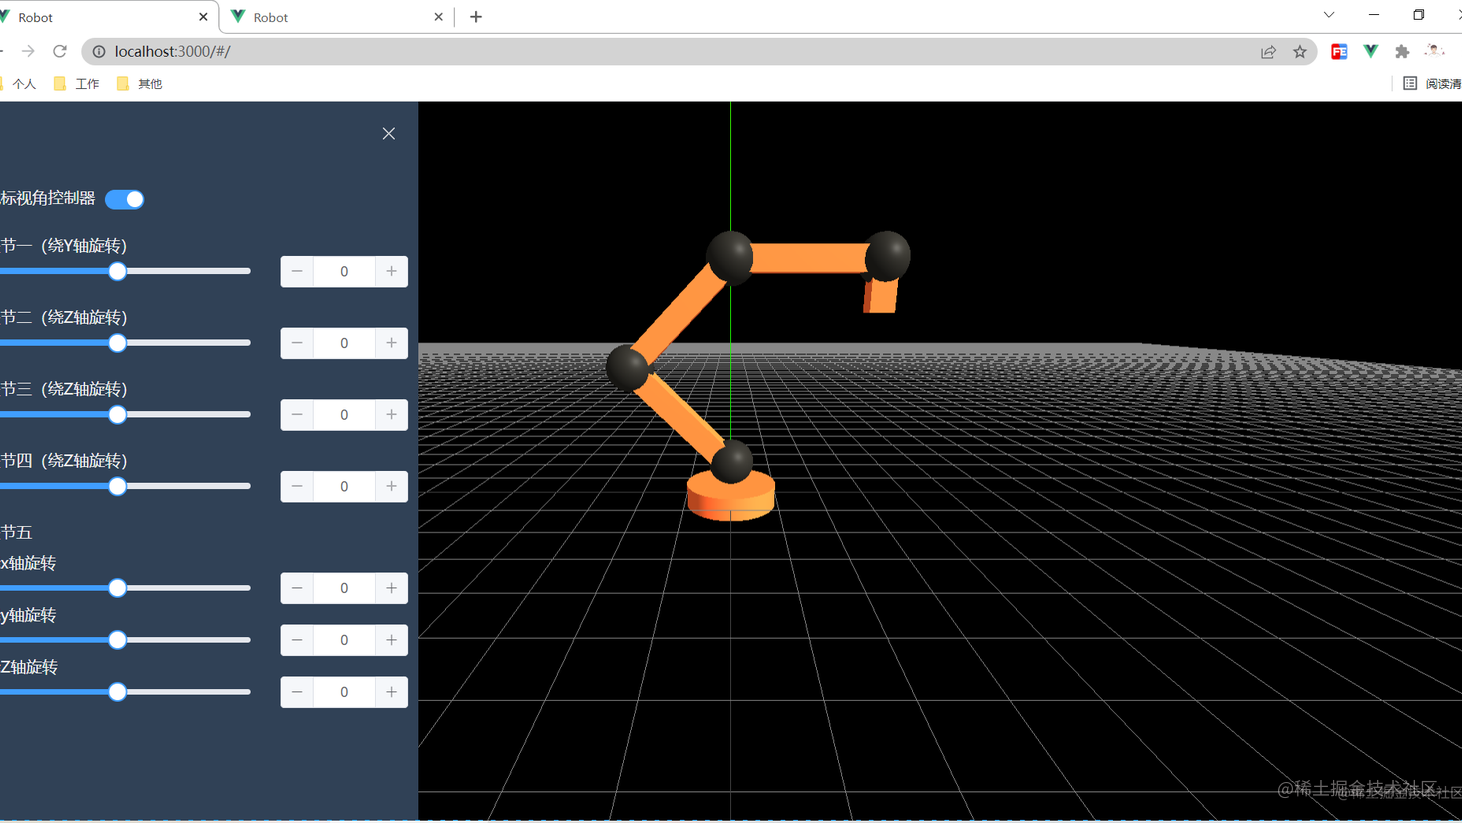The width and height of the screenshot is (1462, 823).
Task: Open the 工作 bookmarks folder
Action: [x=80, y=84]
